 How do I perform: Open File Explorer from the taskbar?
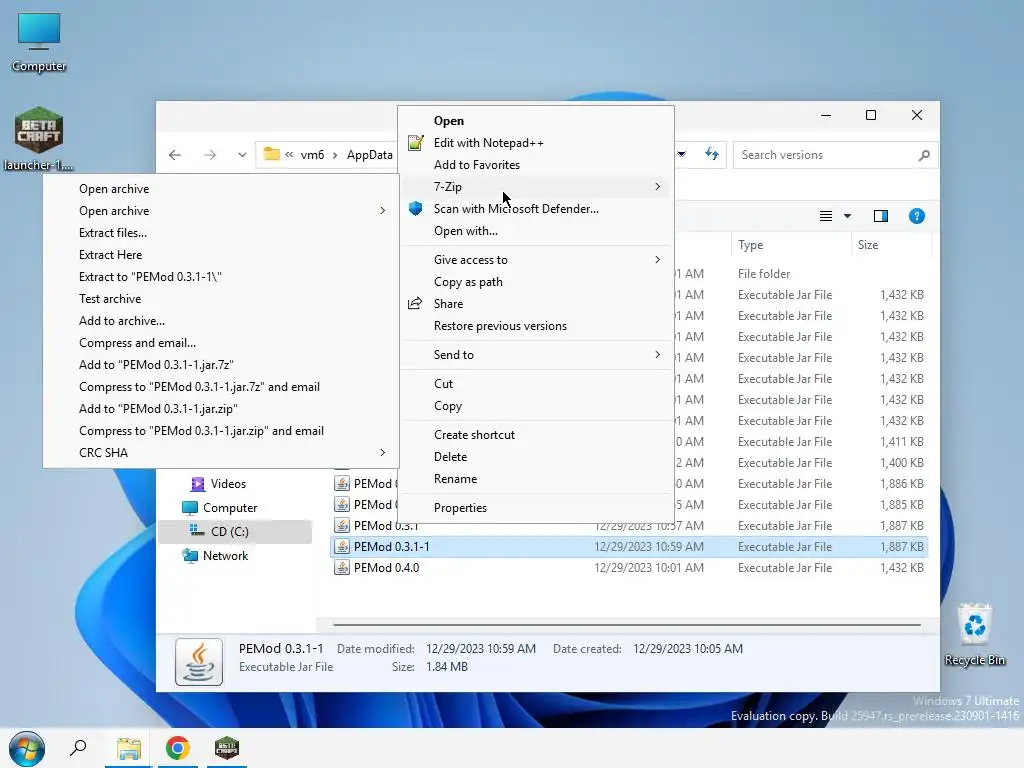129,748
